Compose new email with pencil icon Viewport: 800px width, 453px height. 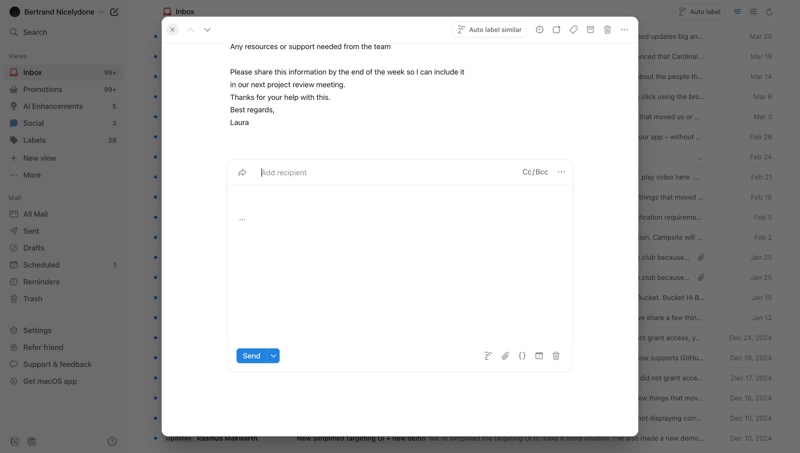114,12
